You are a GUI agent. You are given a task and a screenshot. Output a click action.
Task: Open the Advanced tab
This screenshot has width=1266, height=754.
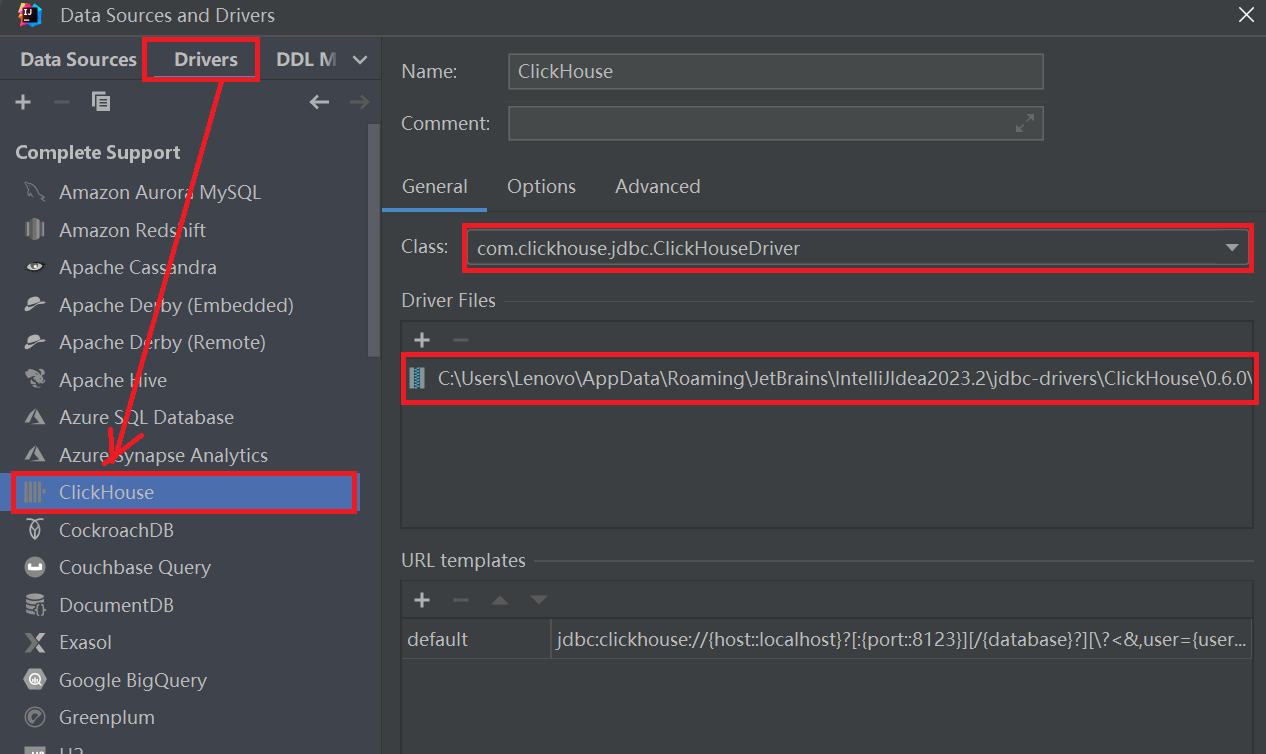(x=657, y=187)
